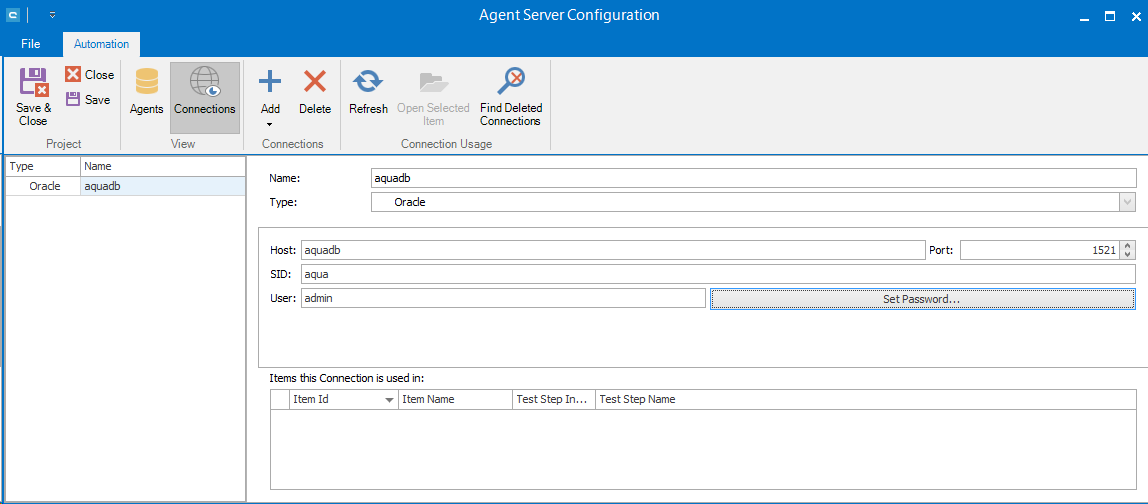Viewport: 1148px width, 504px height.
Task: Increase the Port value with up arrow
Action: pyautogui.click(x=1128, y=246)
